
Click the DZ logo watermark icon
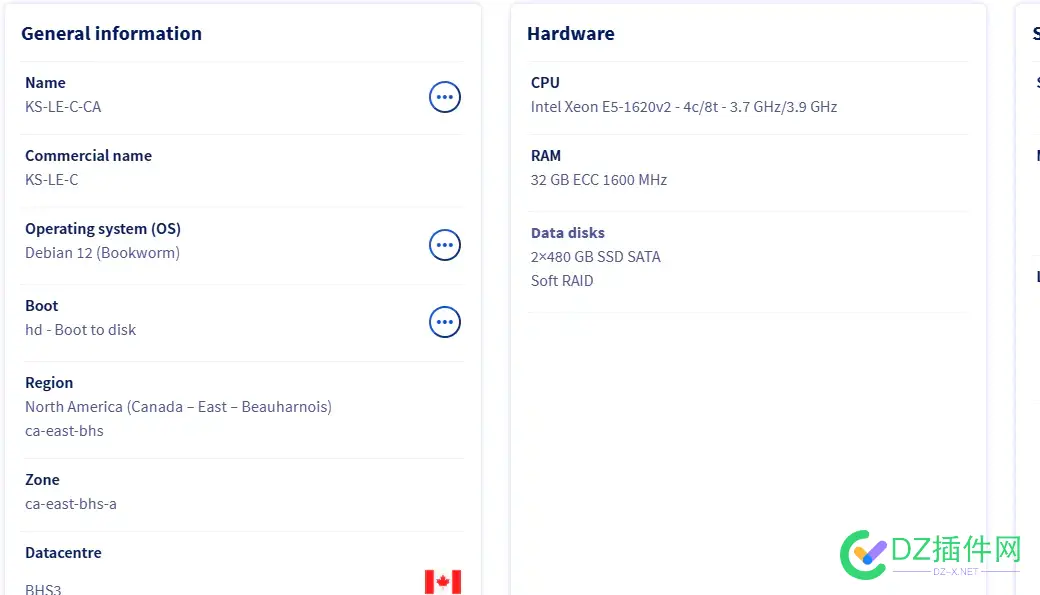click(864, 554)
